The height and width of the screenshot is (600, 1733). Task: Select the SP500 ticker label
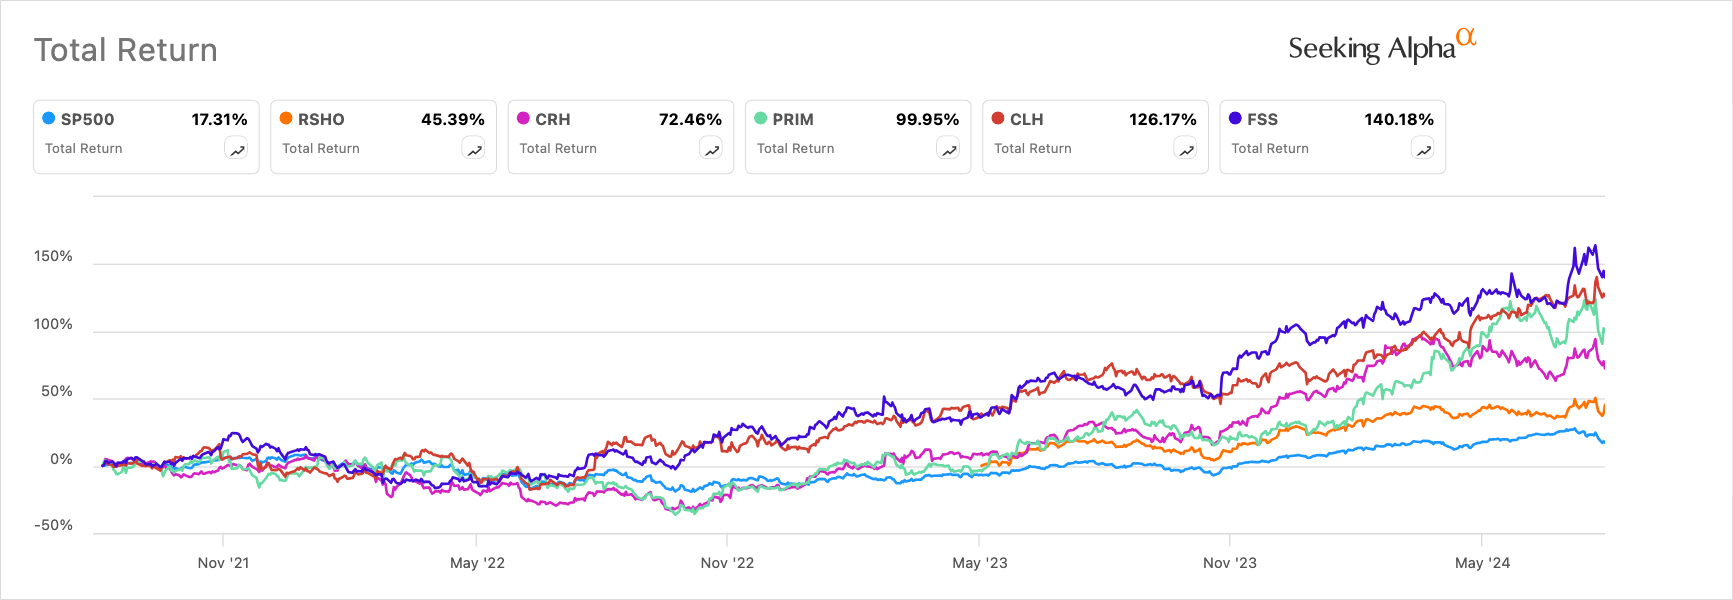[x=87, y=119]
